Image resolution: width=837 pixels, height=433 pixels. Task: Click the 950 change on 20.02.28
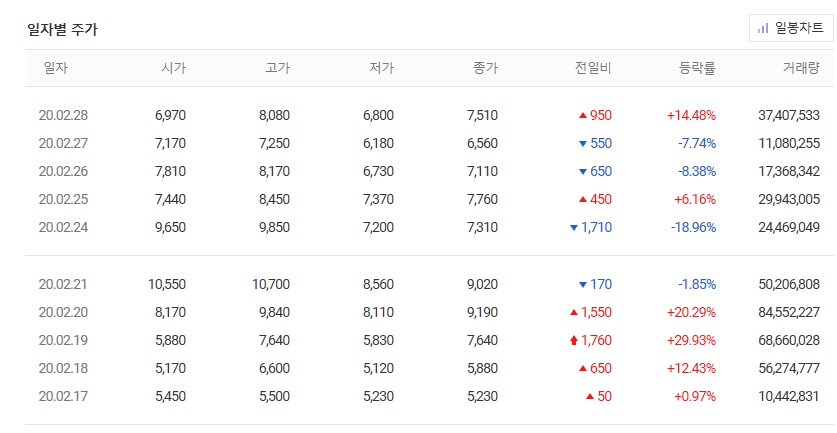595,115
